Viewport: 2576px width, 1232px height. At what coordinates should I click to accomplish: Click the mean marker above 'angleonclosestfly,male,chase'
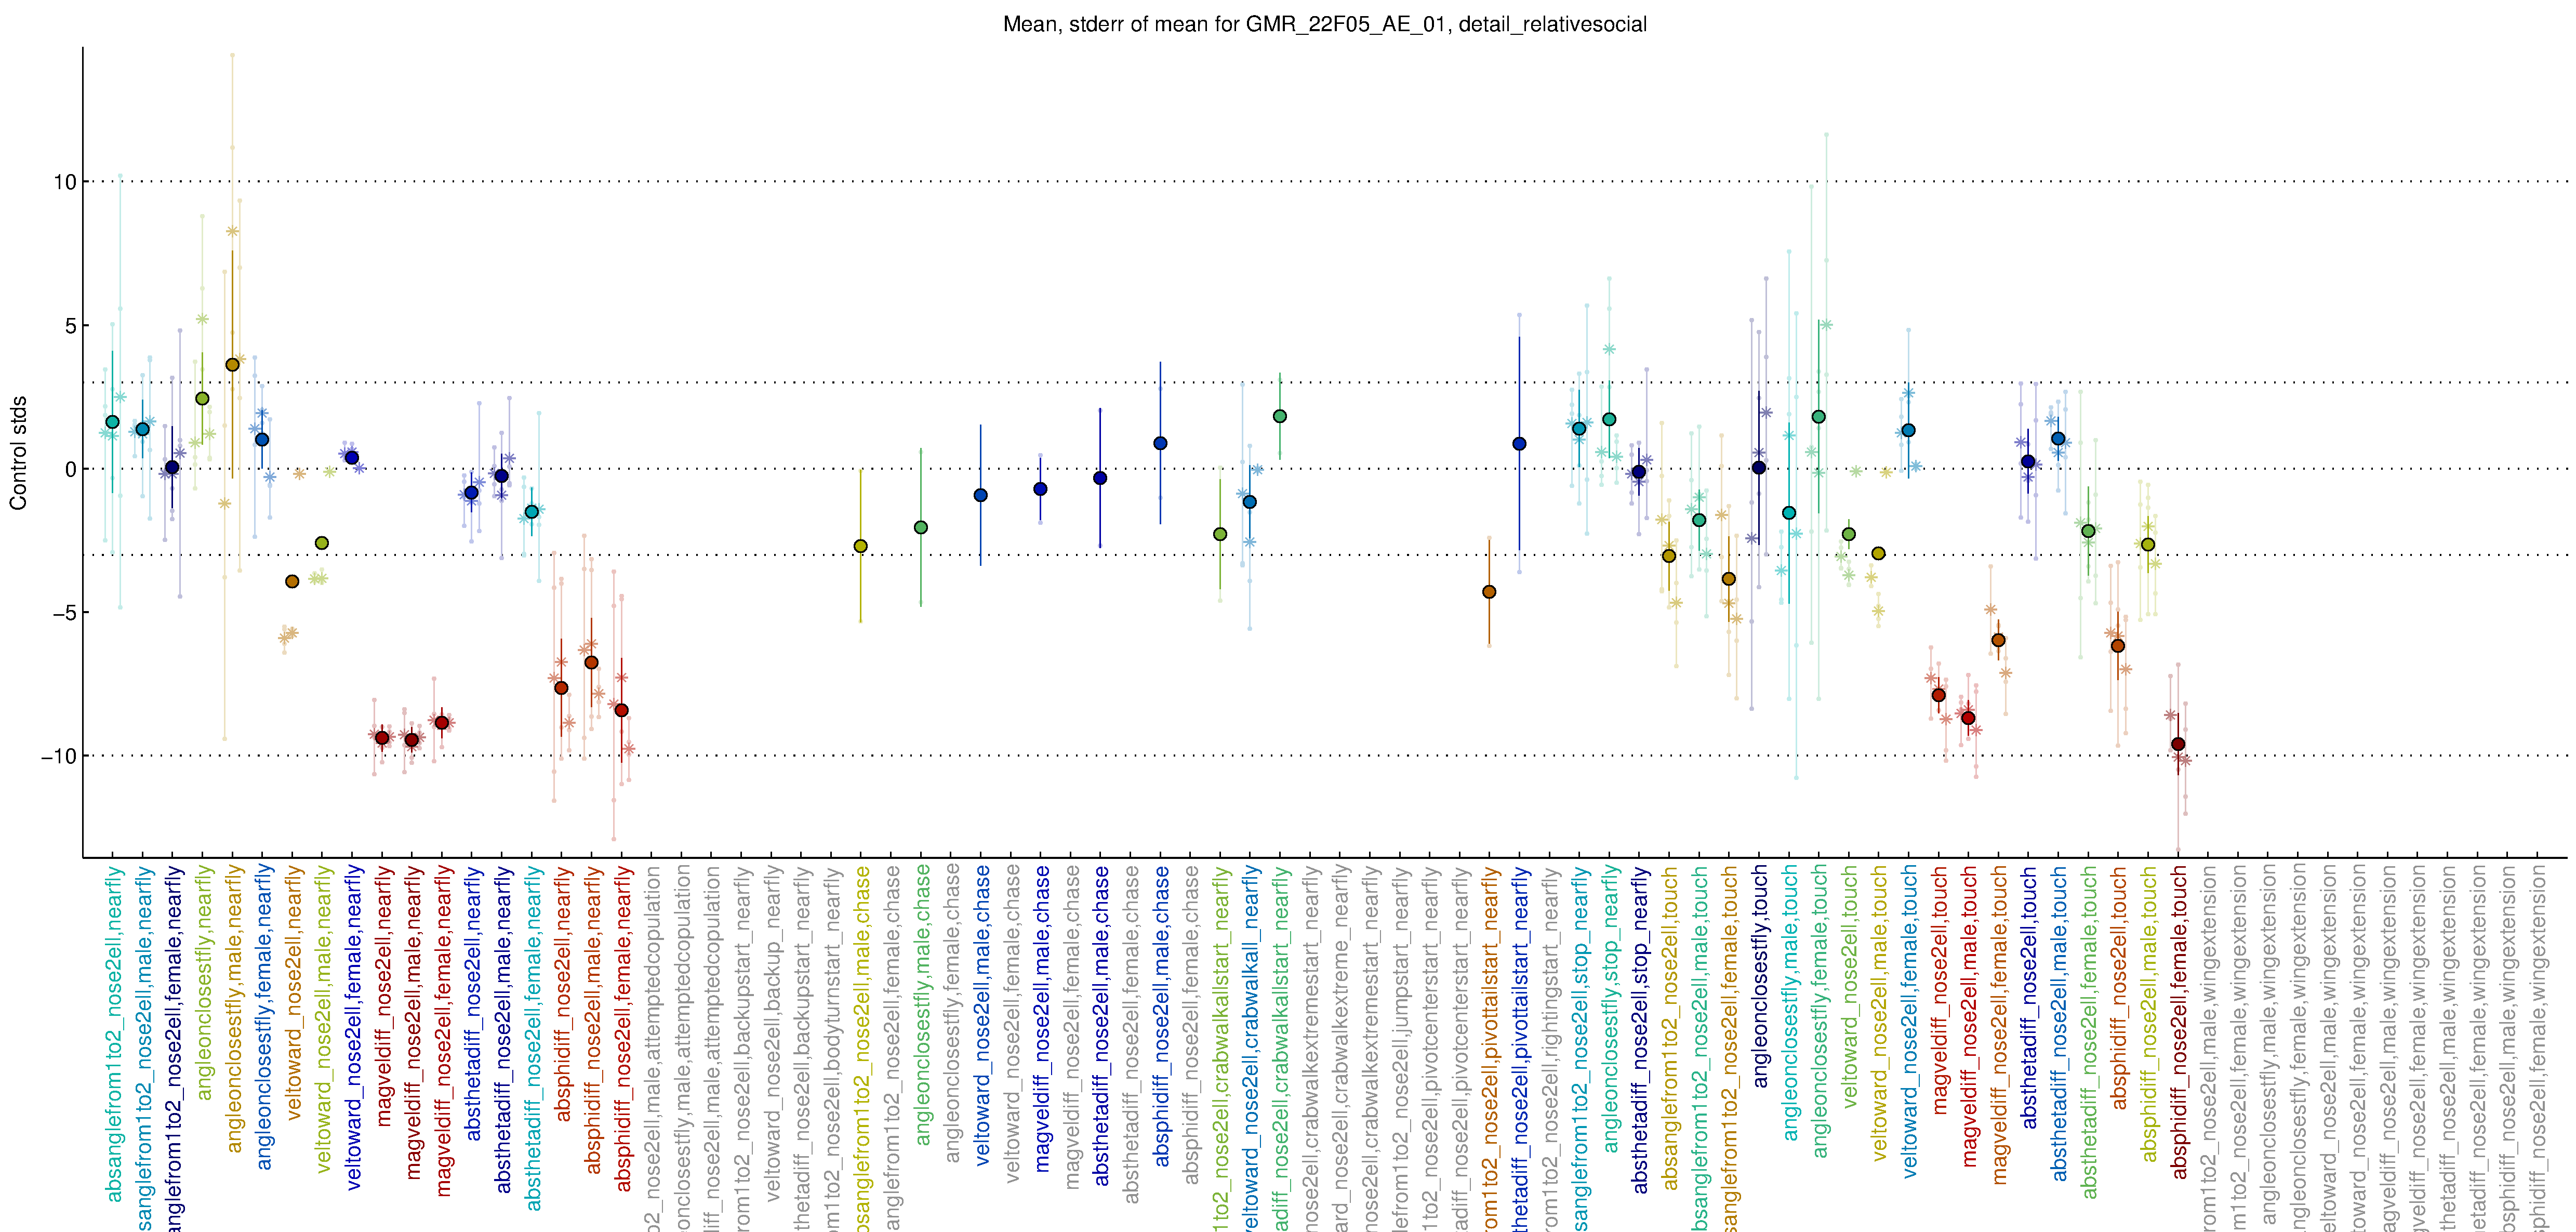point(921,527)
